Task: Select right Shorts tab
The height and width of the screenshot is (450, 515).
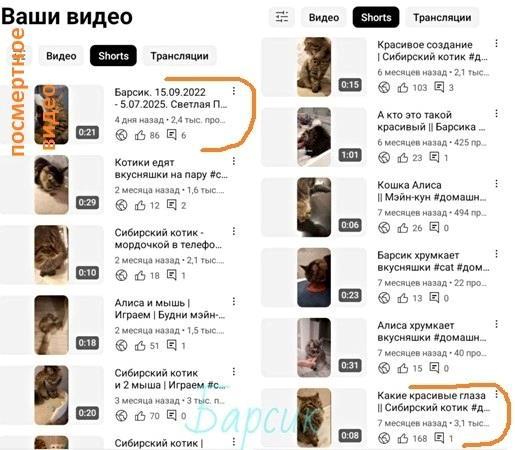Action: (376, 17)
